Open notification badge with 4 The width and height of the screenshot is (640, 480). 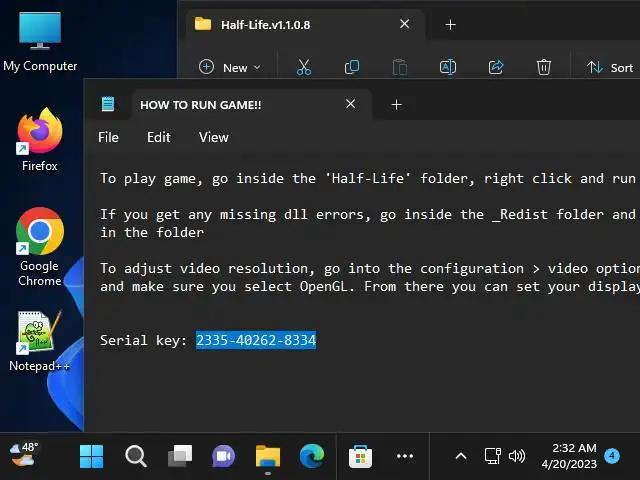[611, 456]
